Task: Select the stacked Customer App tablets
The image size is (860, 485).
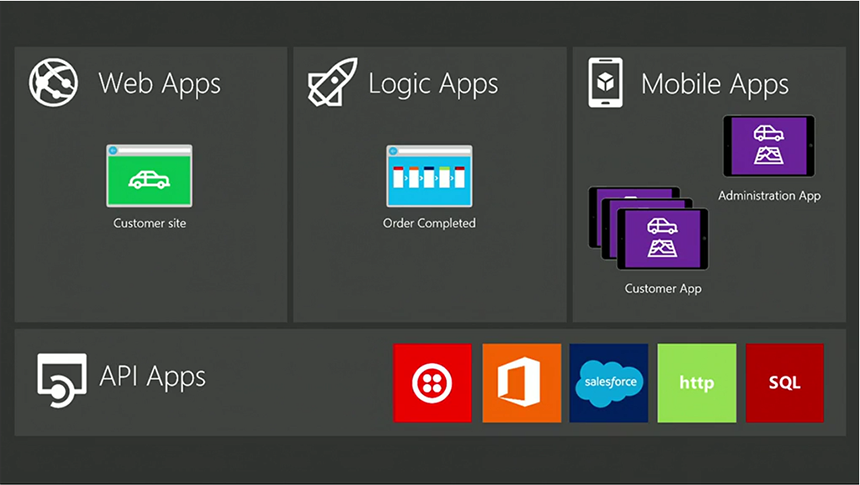Action: (648, 228)
